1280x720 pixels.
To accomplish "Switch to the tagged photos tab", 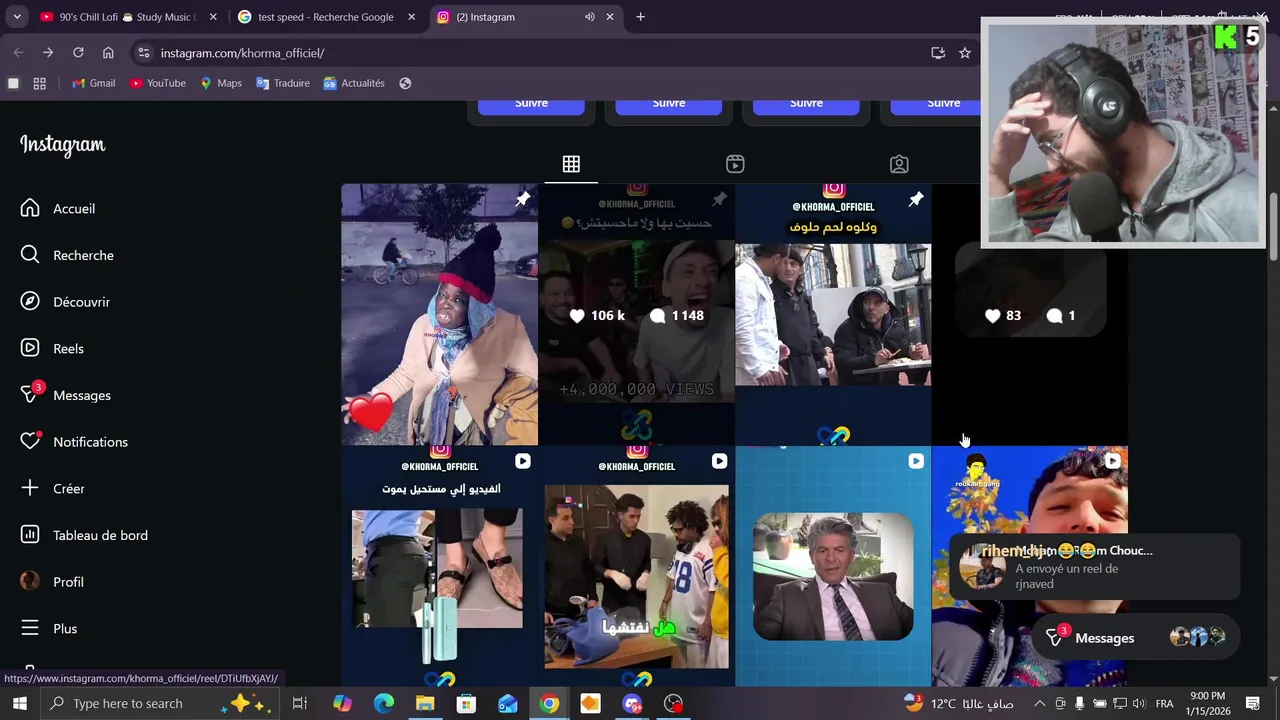I will (x=899, y=164).
